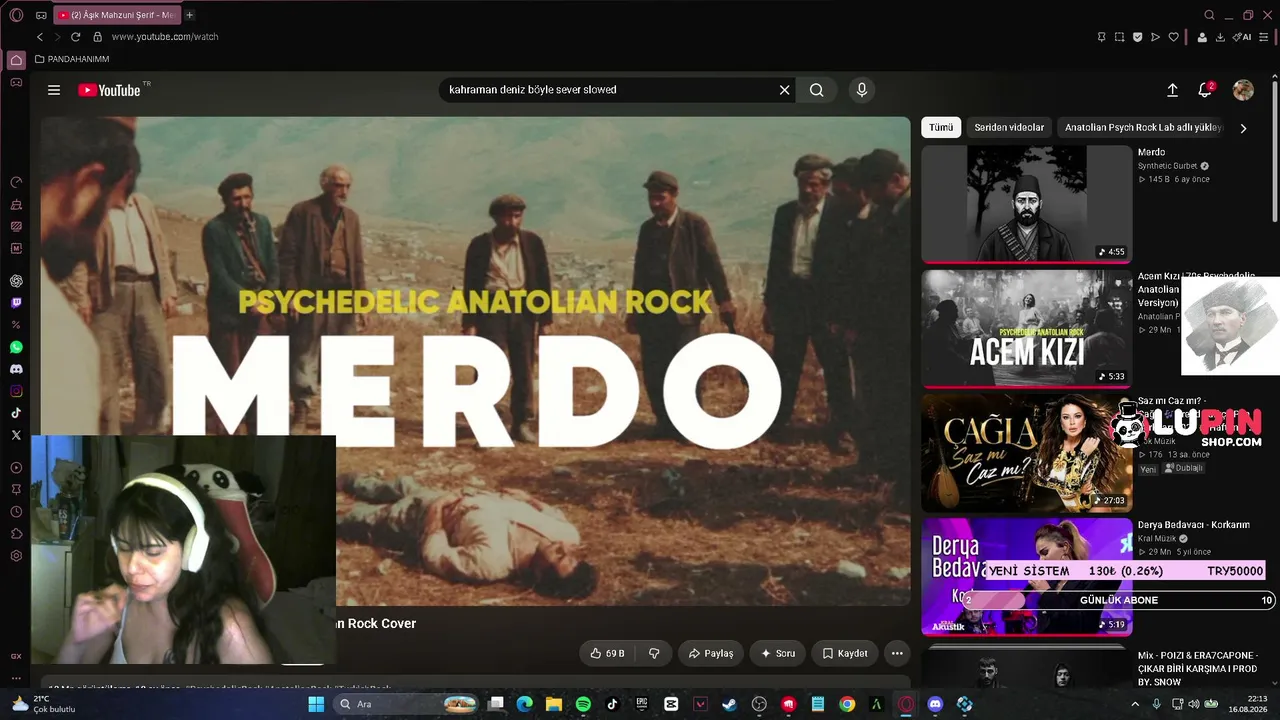
Task: Select the Seriden videolar filter chip
Action: pos(1009,127)
